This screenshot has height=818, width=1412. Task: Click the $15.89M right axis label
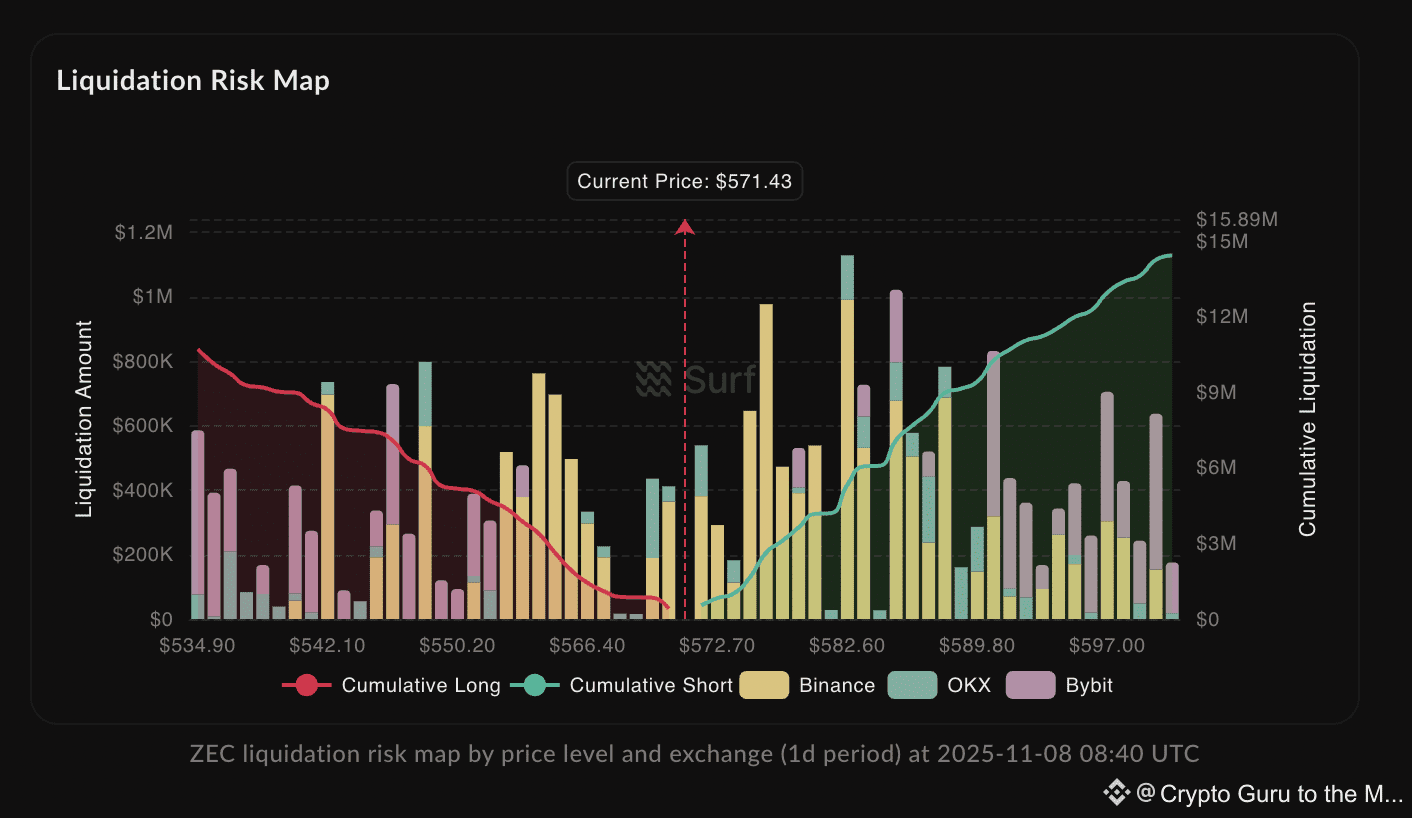1236,219
